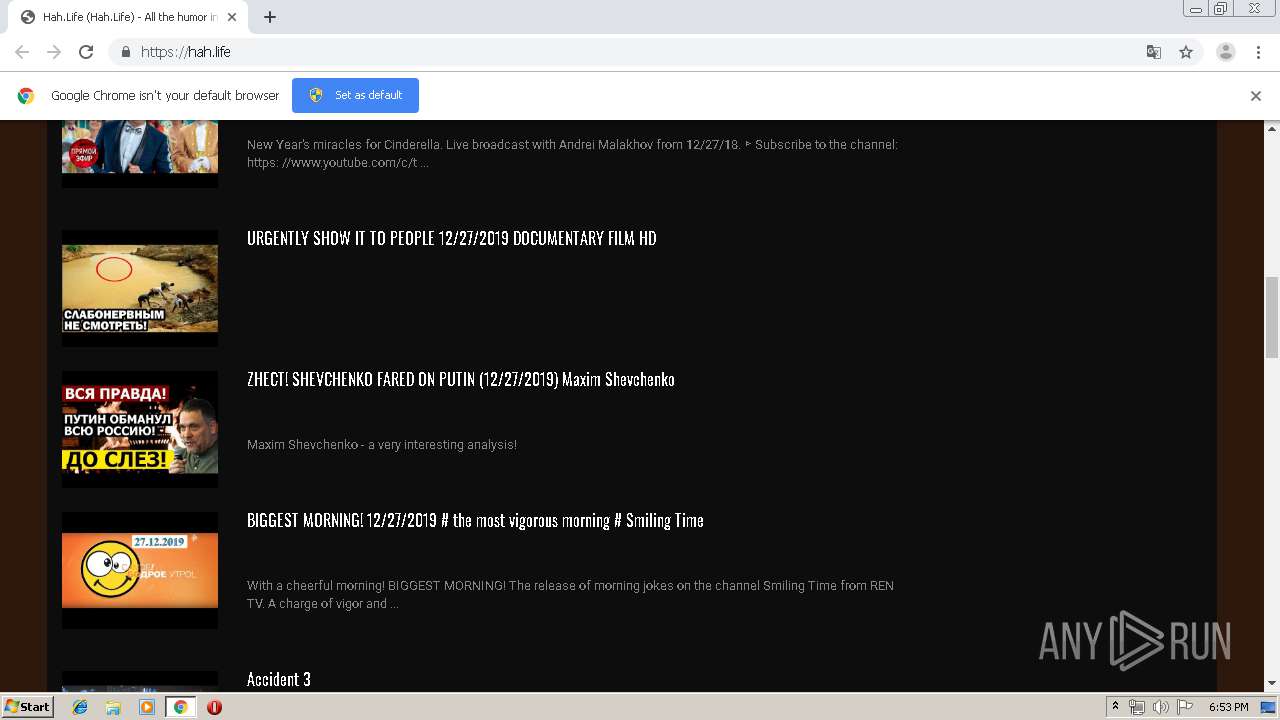Open 'ZHECT! SHEVCHENKO FARED ON PUTIN' title
Viewport: 1280px width, 720px height.
coord(461,379)
